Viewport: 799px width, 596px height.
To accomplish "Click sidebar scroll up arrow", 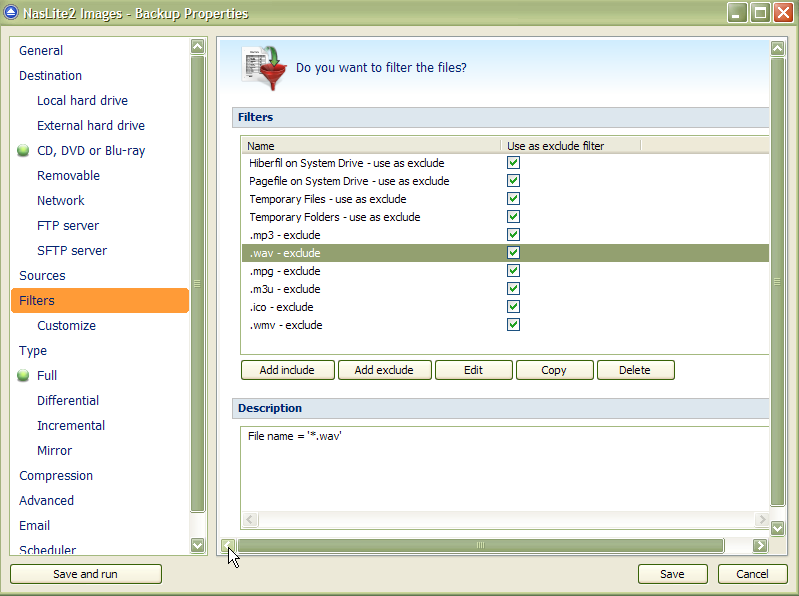I will click(198, 47).
